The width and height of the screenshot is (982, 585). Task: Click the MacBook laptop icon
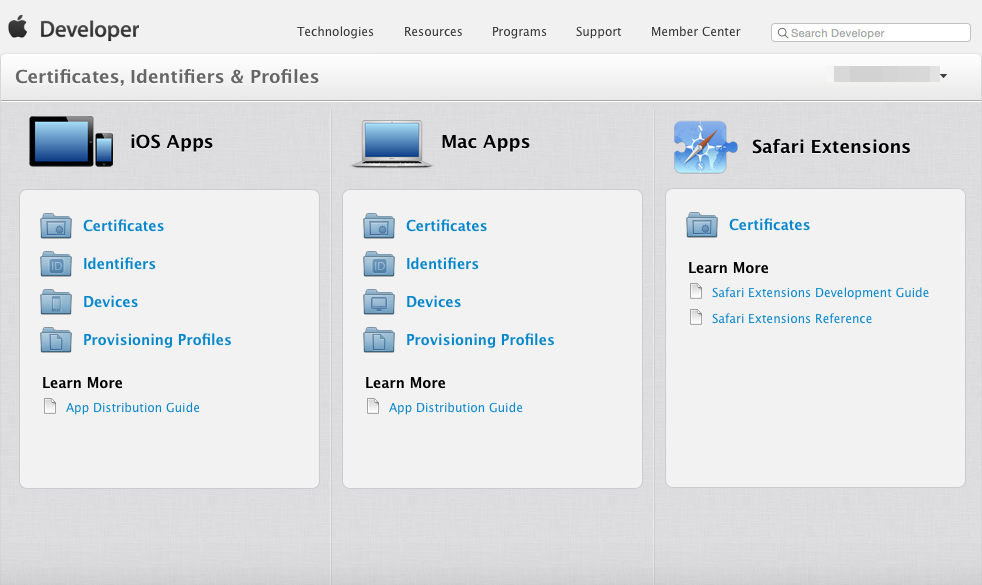click(x=391, y=143)
